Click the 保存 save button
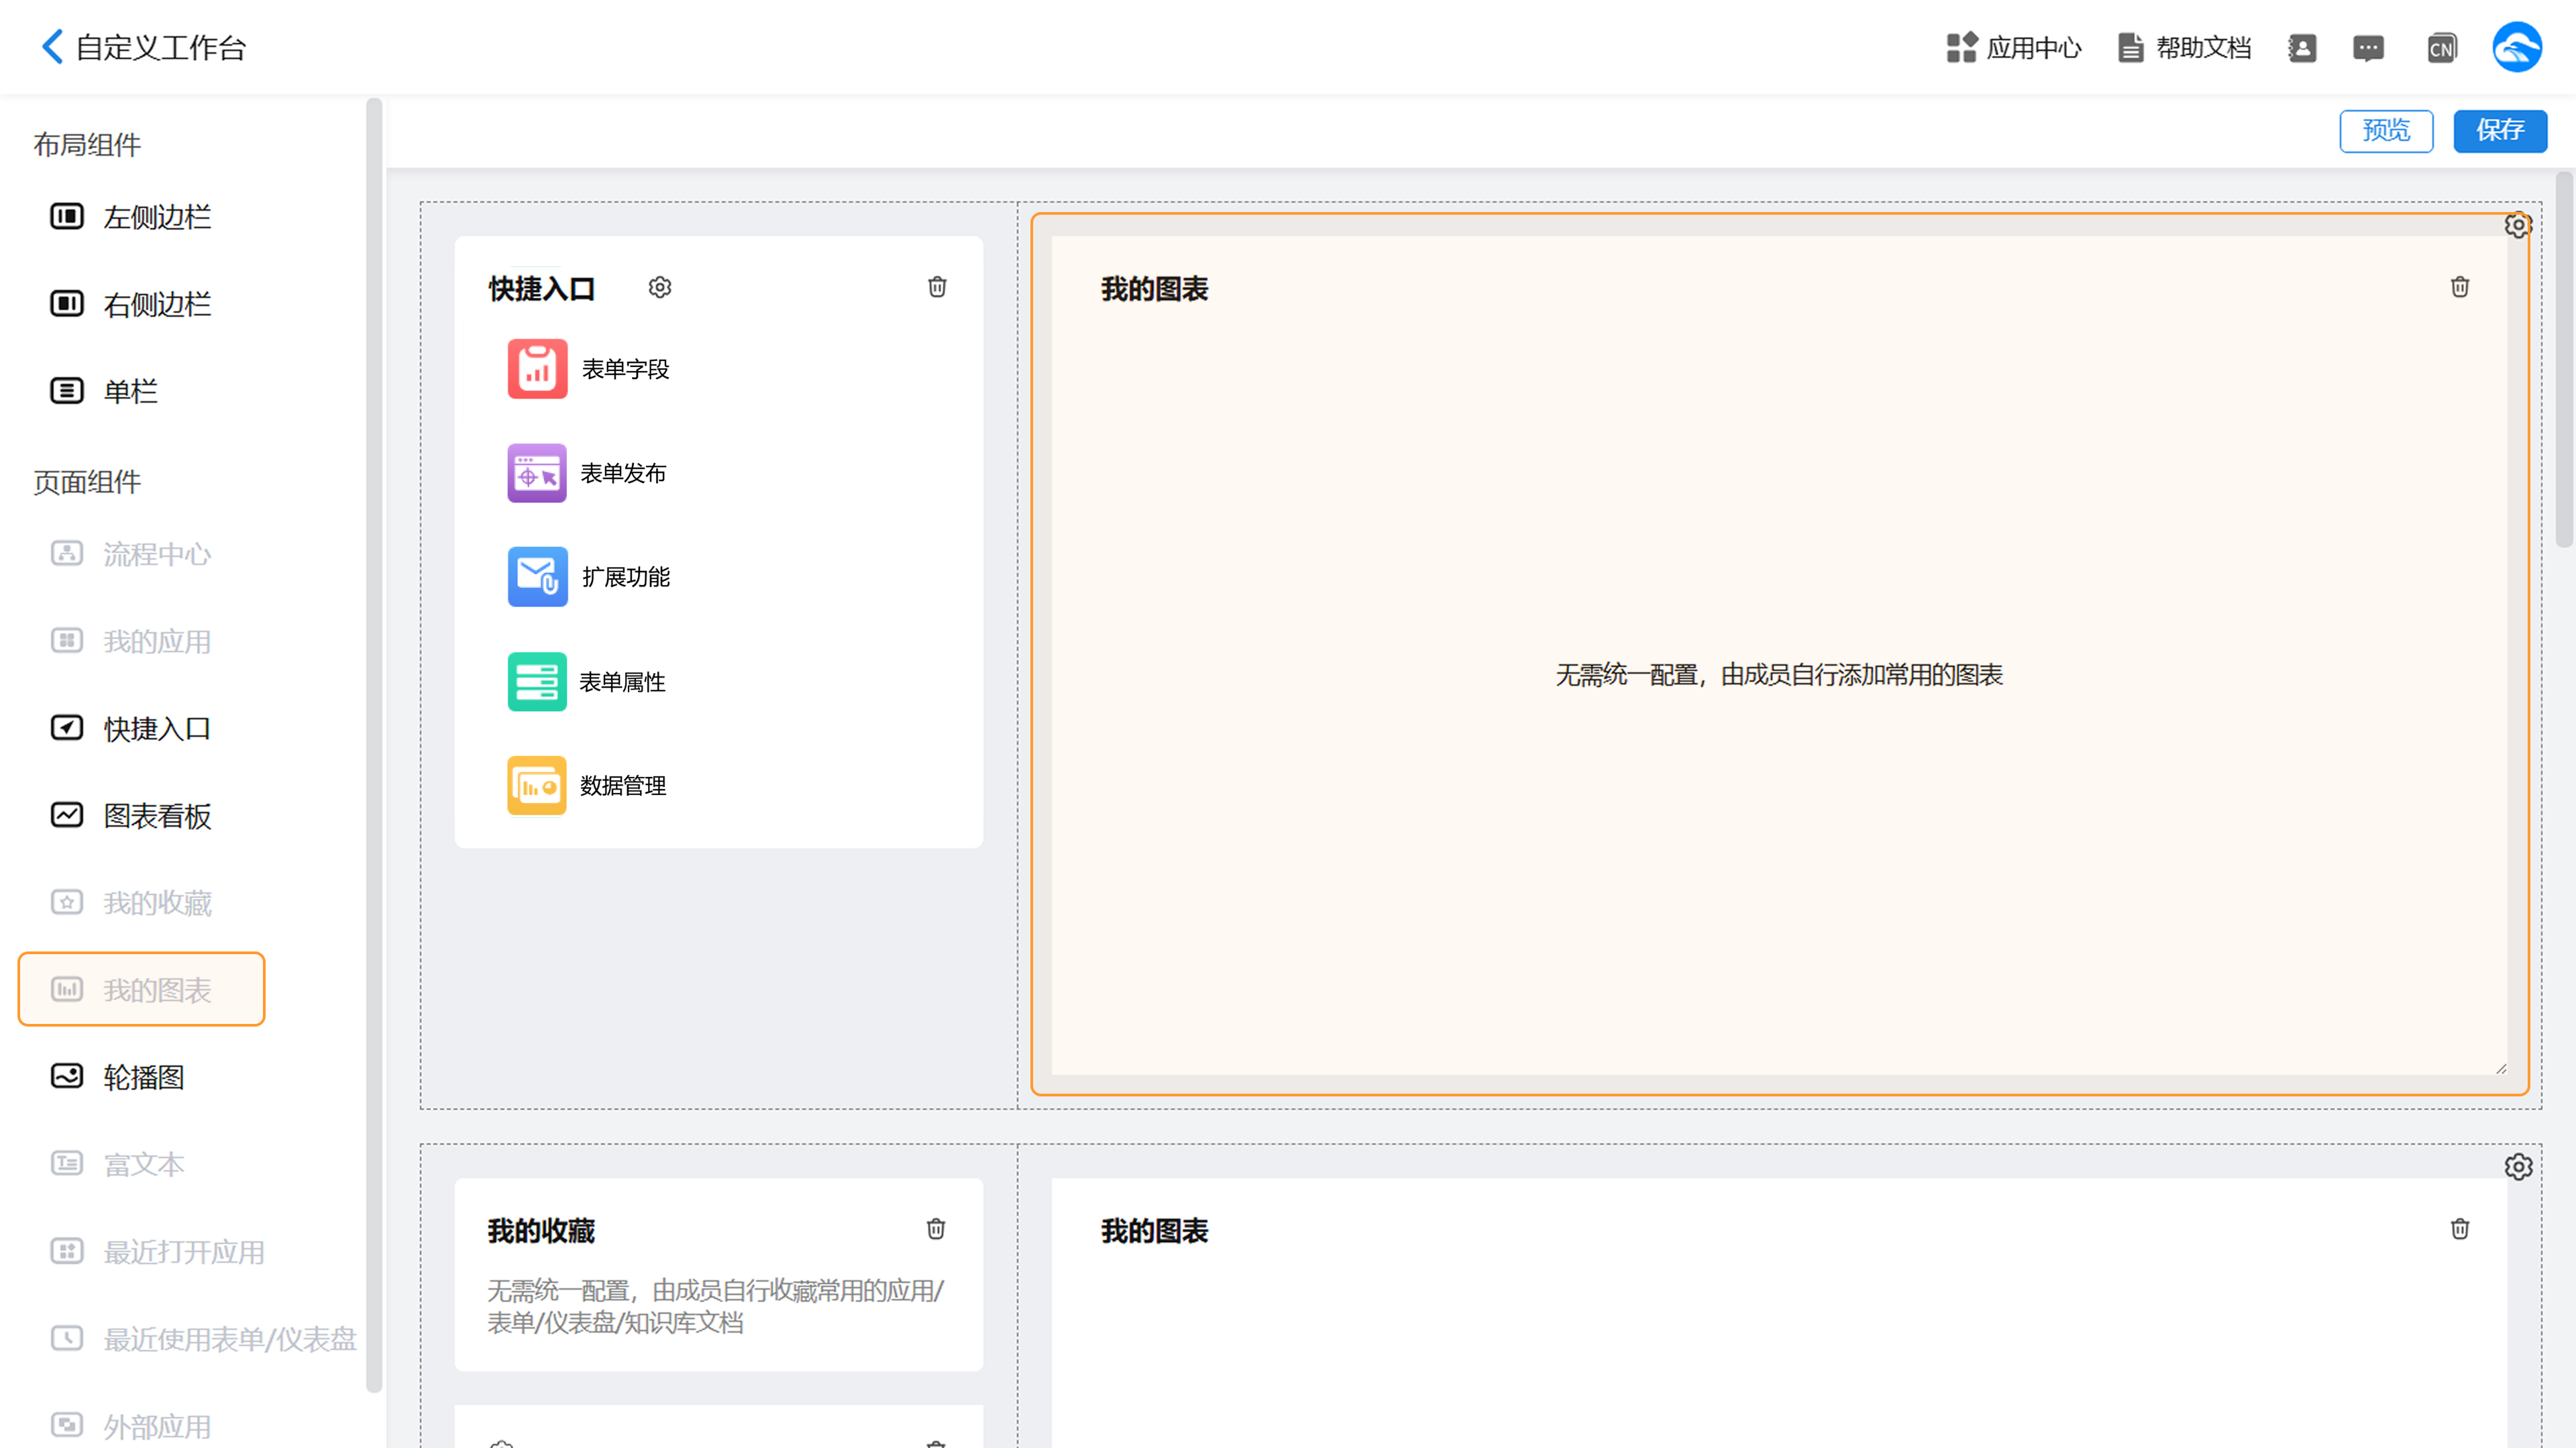 coord(2499,130)
